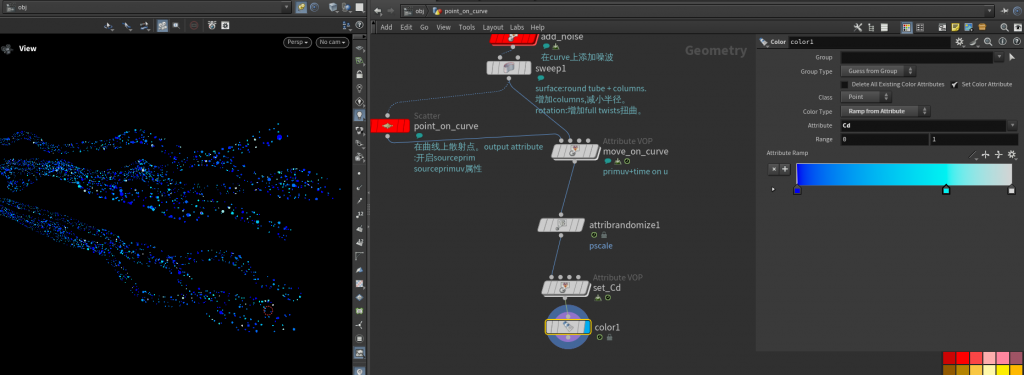This screenshot has width=1024, height=375.
Task: Toggle the highlighted lighting button in viewport sidebar
Action: [x=359, y=115]
